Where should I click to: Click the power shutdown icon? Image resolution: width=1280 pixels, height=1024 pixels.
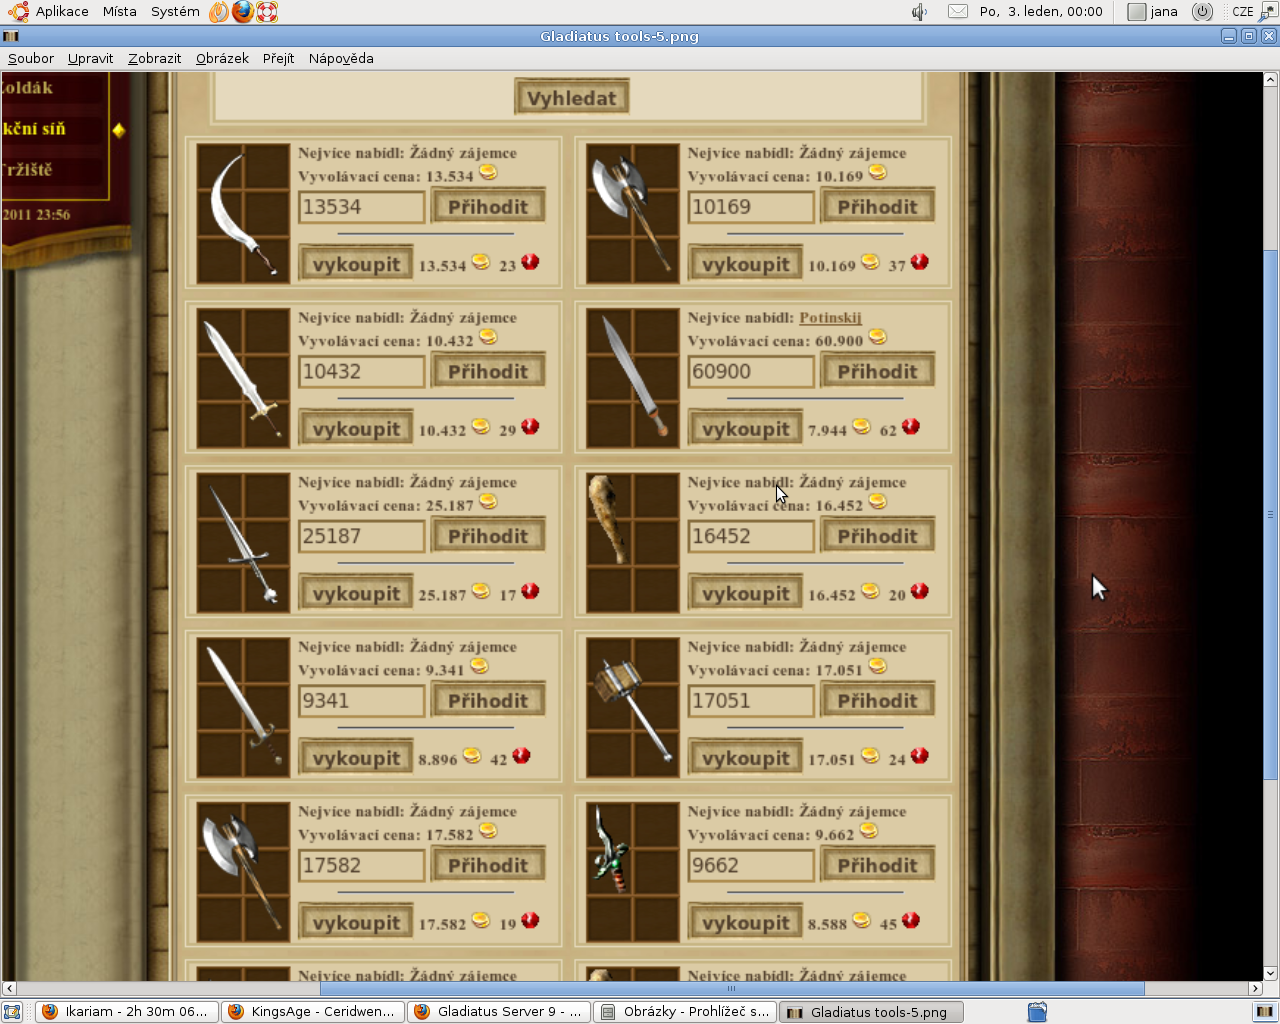pos(1203,12)
